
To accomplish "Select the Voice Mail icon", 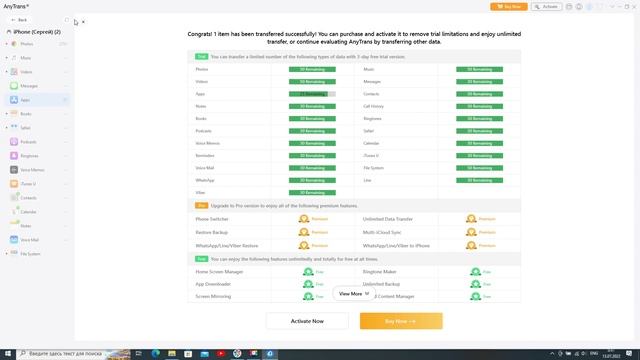I will click(x=14, y=240).
